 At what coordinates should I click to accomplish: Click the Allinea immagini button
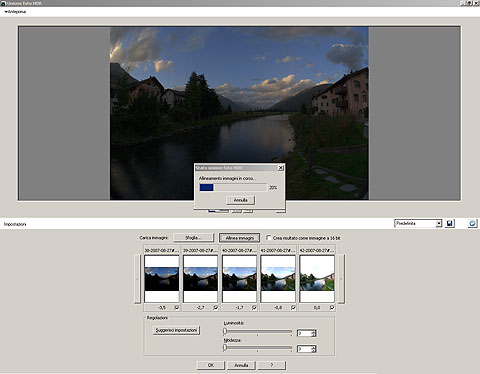pos(239,238)
